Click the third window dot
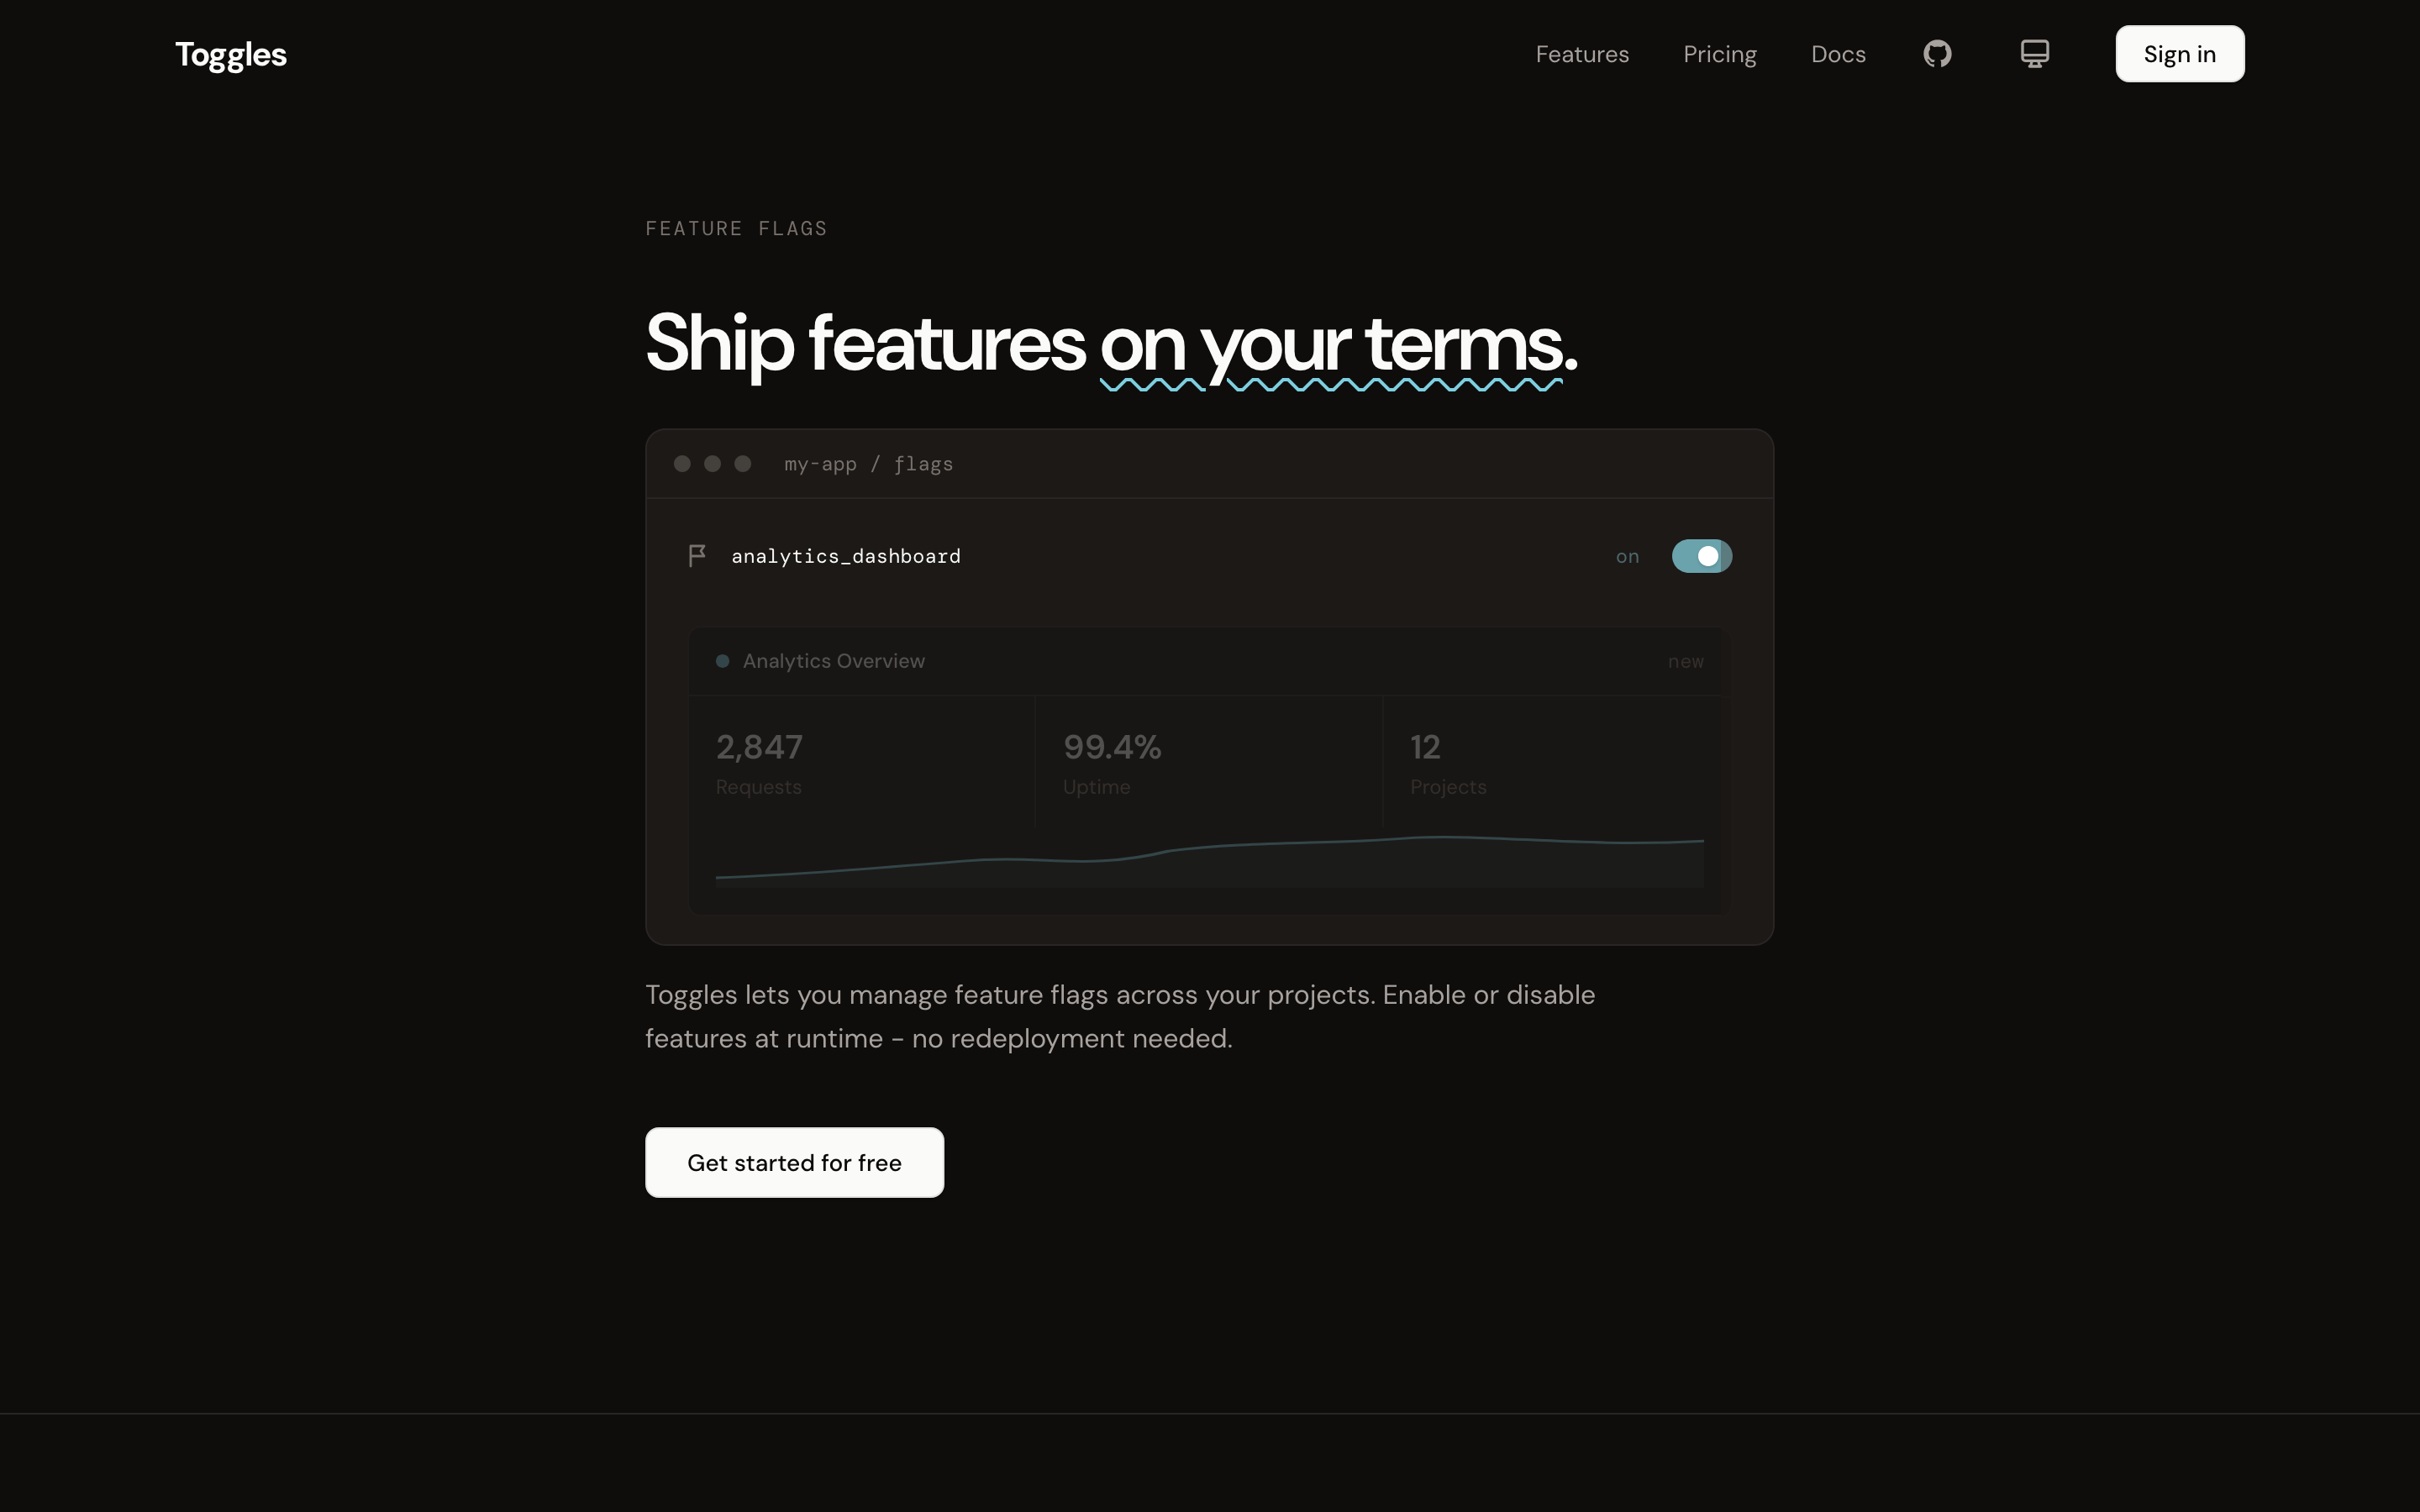Image resolution: width=2420 pixels, height=1512 pixels. (742, 464)
